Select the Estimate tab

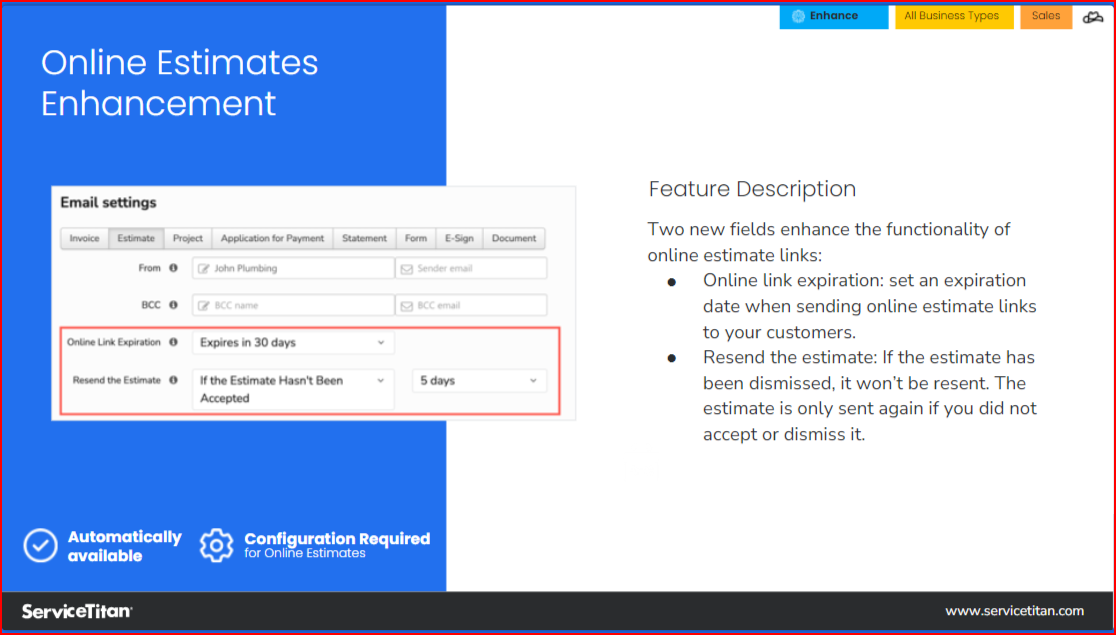136,238
